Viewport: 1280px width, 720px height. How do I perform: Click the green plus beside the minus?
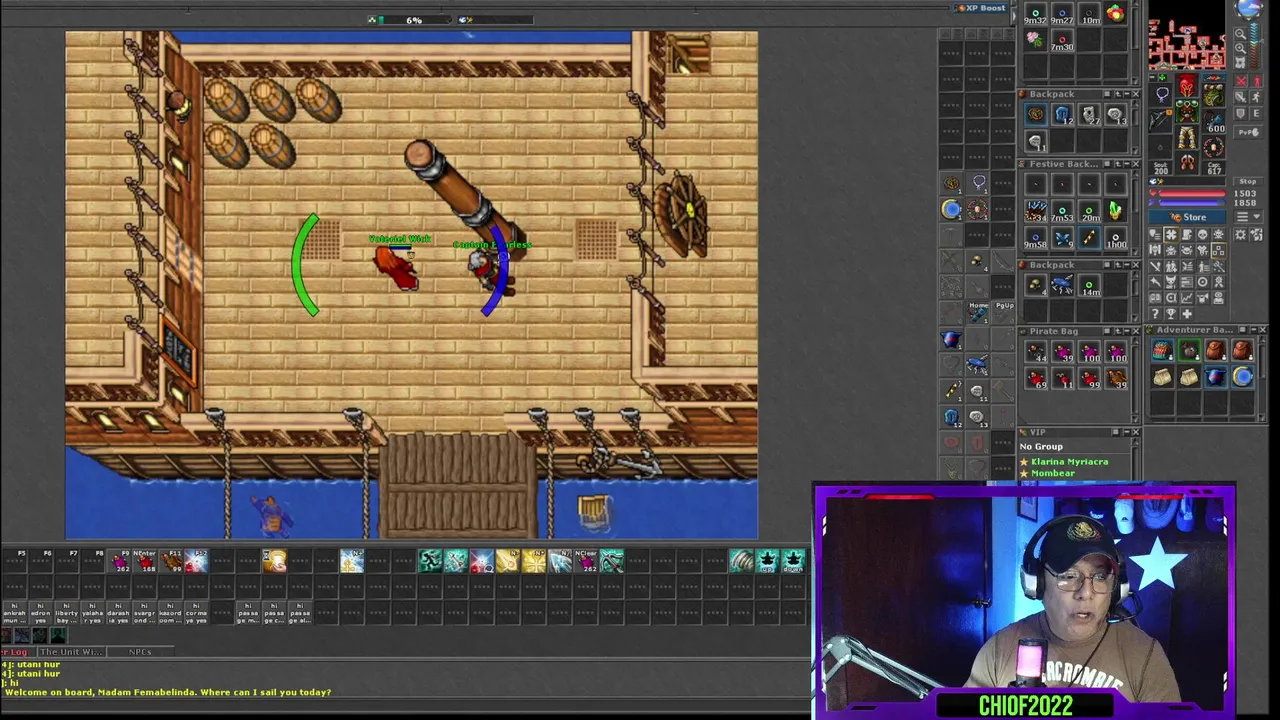point(1162,77)
